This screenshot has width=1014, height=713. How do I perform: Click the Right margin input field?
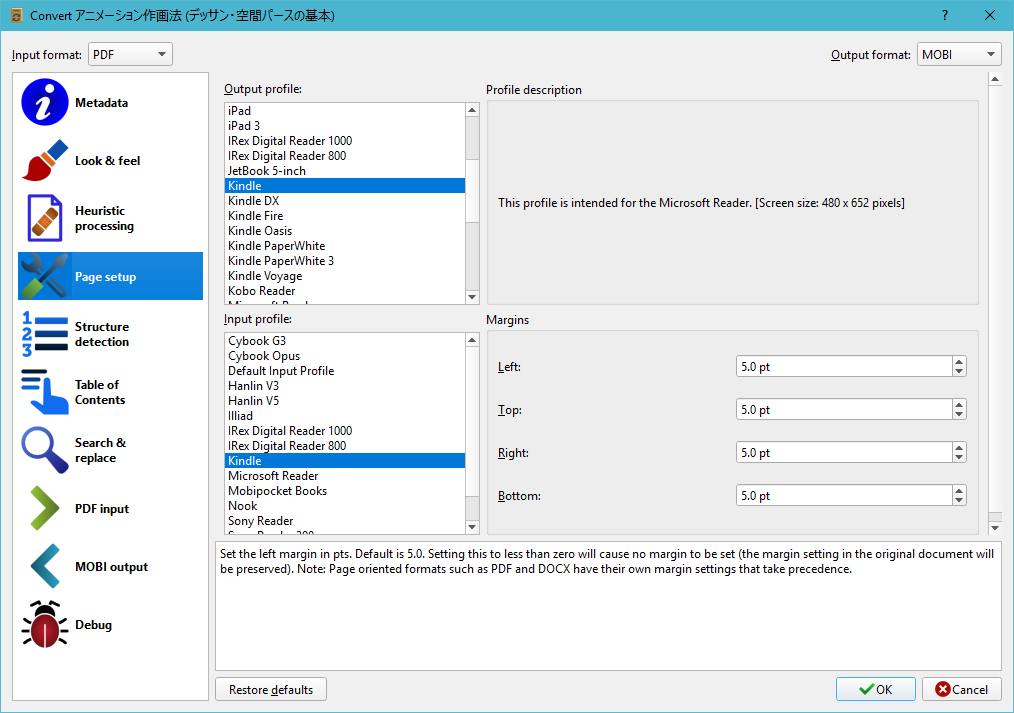[844, 452]
